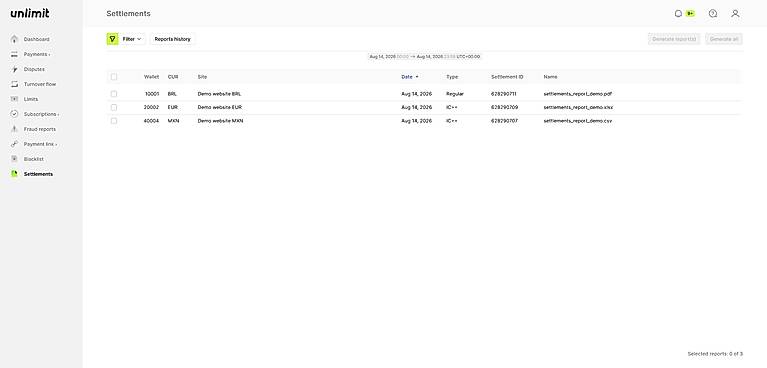Toggle the select-all checkbox in table header
This screenshot has height=368, width=767.
click(114, 77)
